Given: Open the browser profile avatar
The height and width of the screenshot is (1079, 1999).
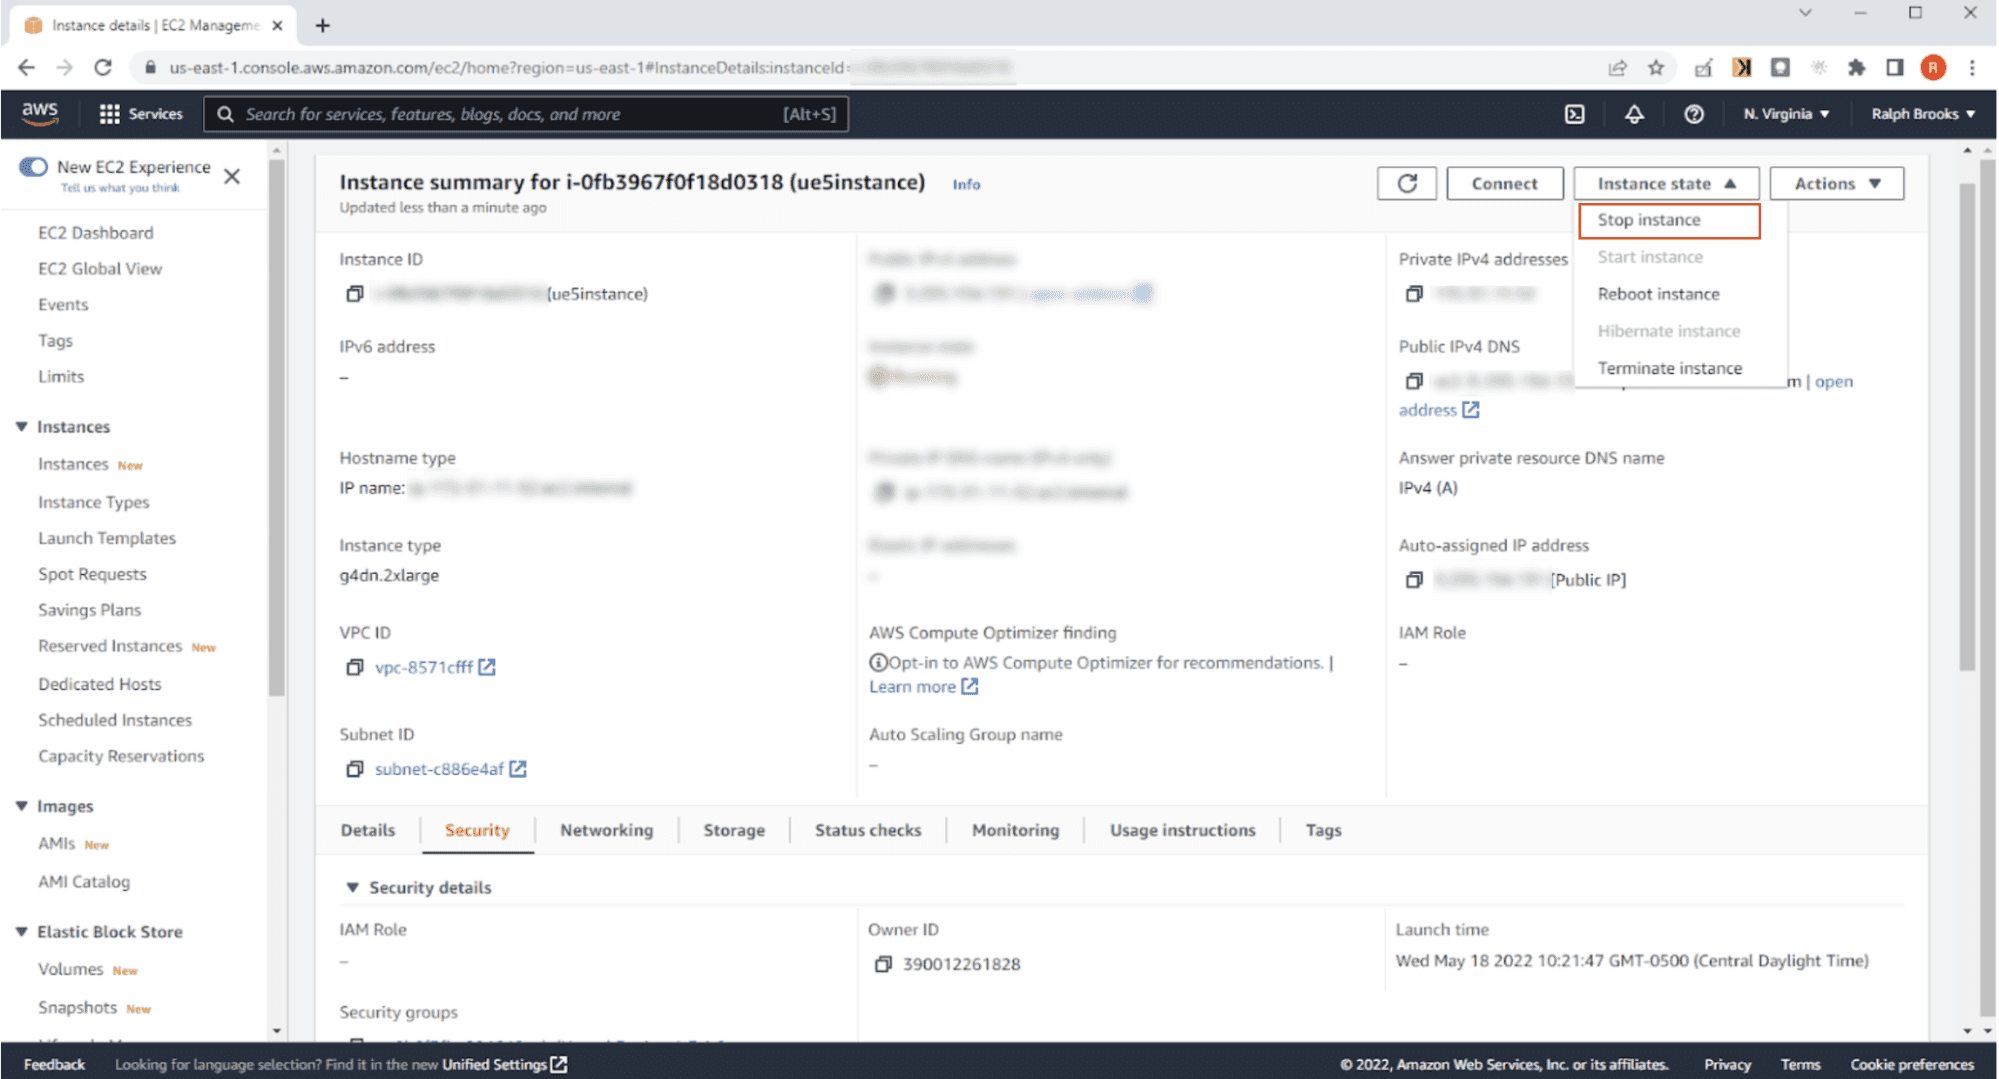Looking at the screenshot, I should [x=1933, y=67].
